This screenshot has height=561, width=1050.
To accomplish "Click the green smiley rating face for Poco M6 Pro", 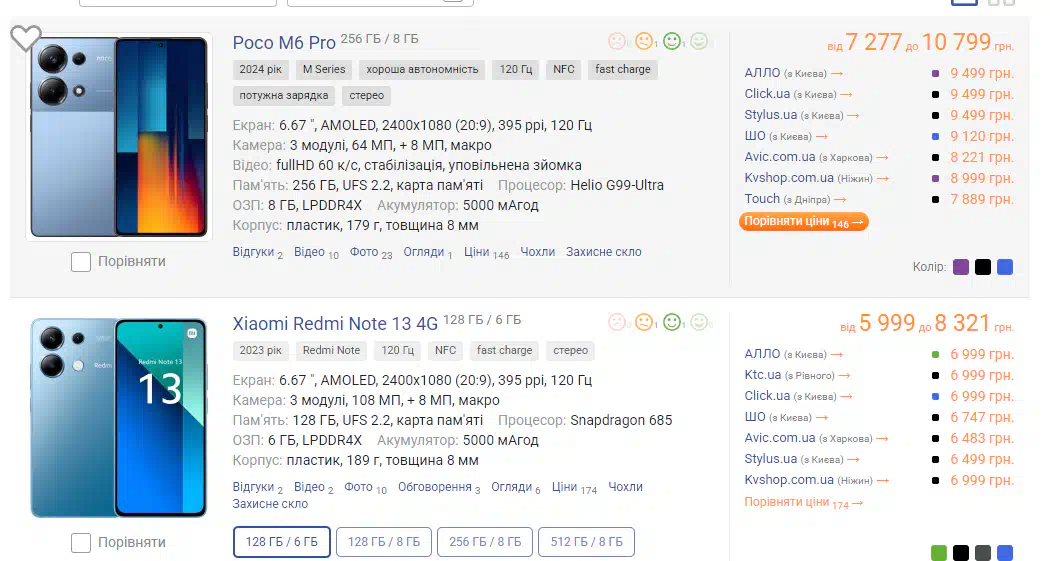I will point(672,42).
